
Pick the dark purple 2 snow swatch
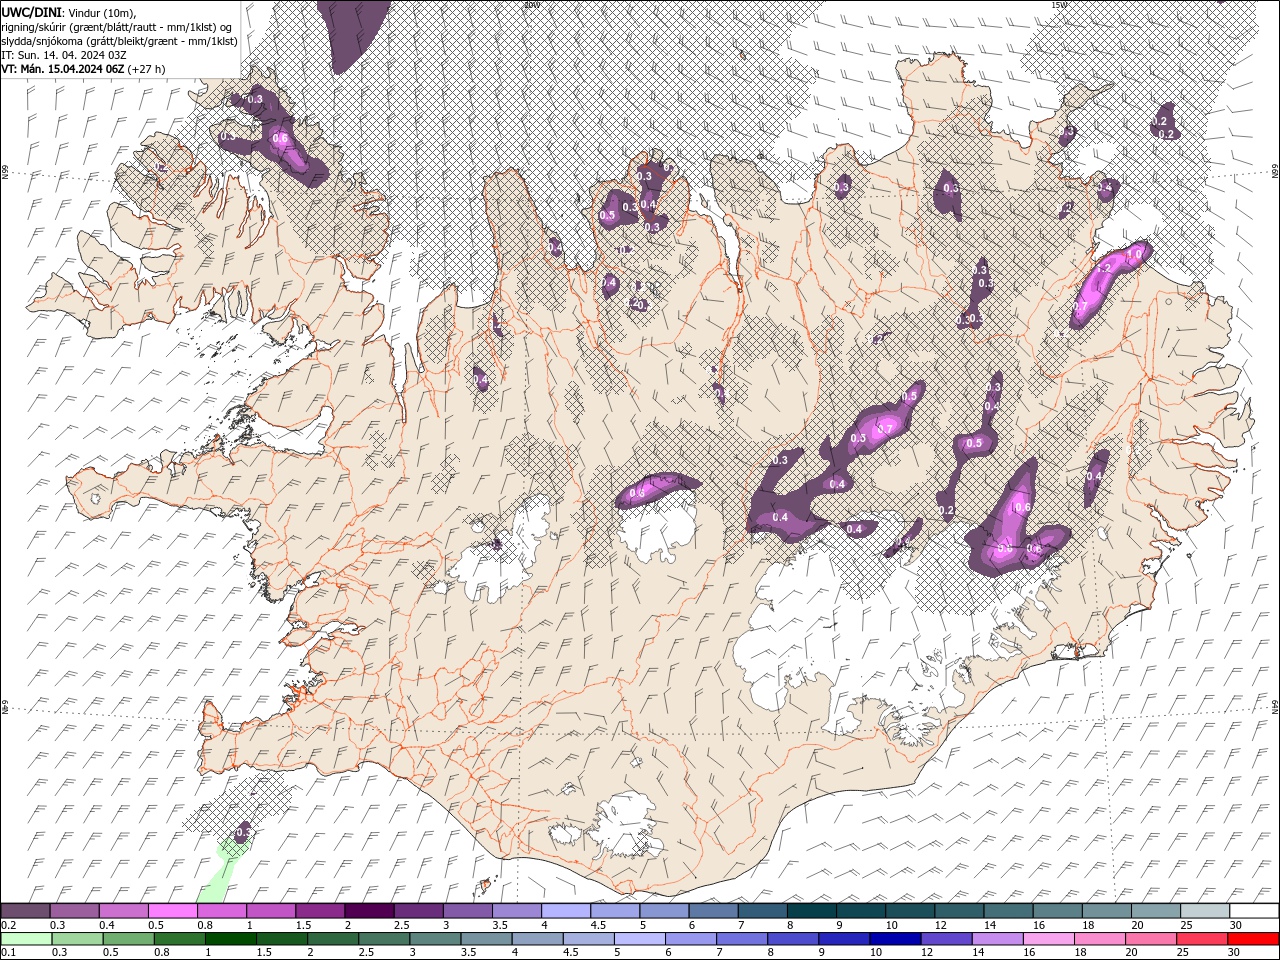pos(369,911)
